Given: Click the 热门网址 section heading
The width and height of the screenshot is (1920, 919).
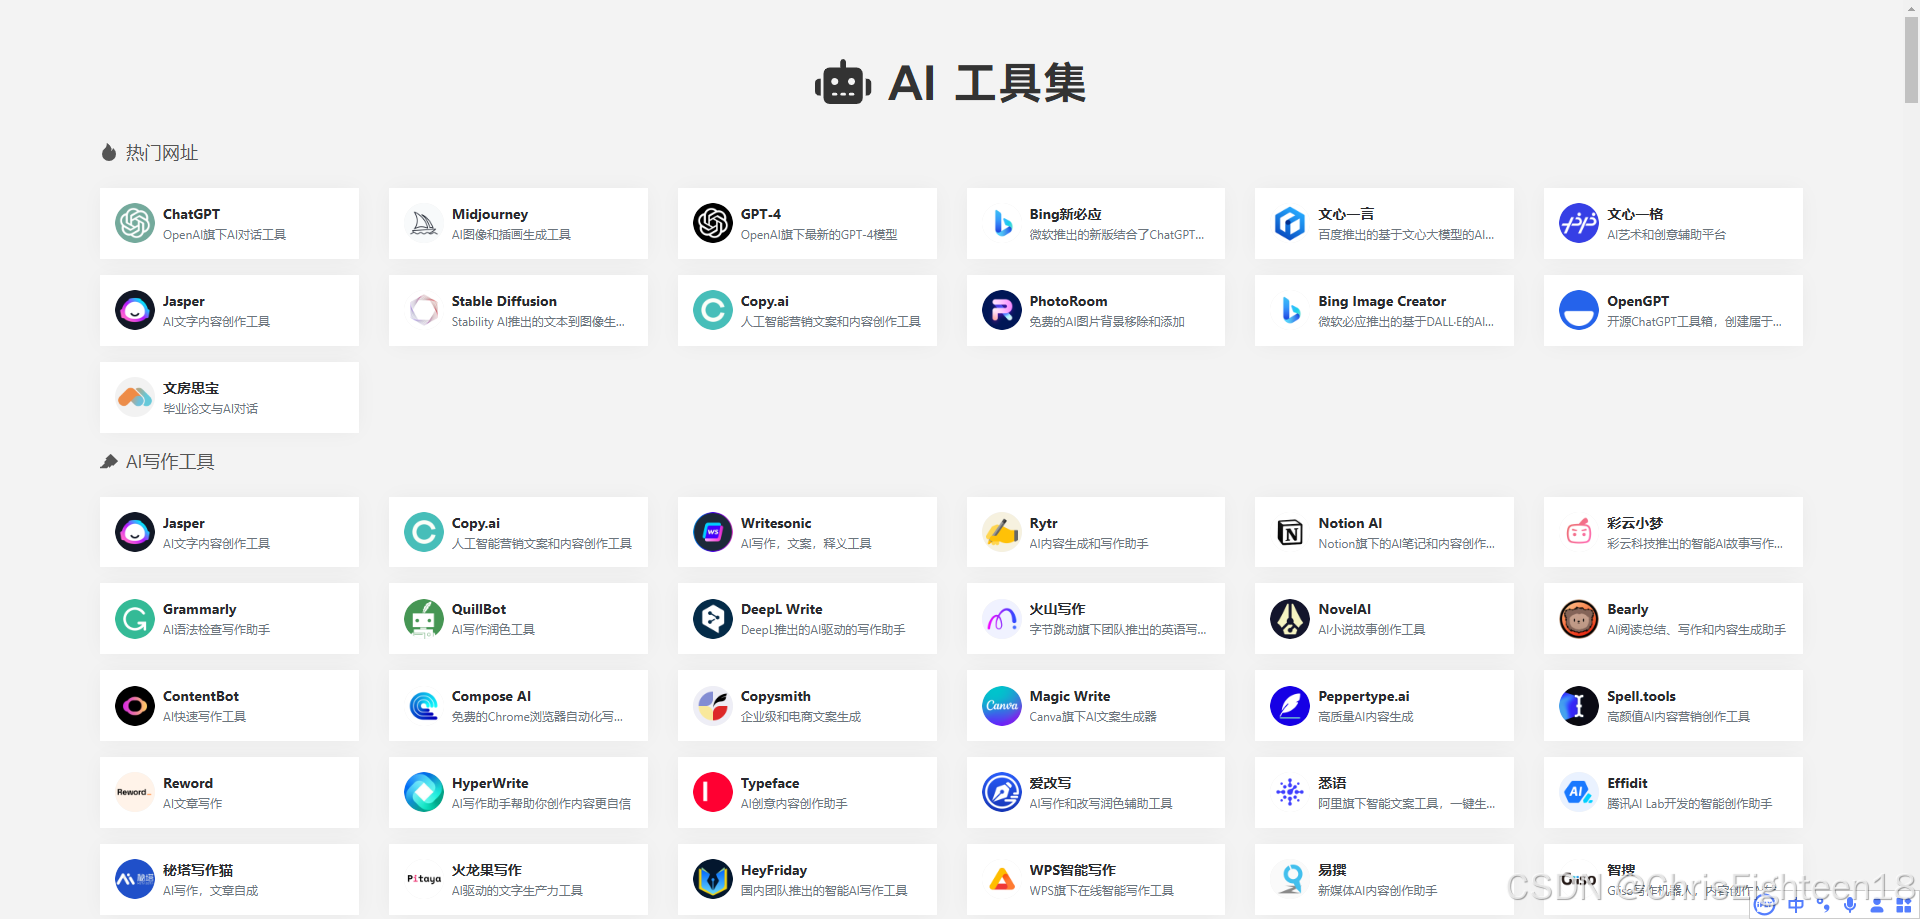Looking at the screenshot, I should pyautogui.click(x=150, y=153).
